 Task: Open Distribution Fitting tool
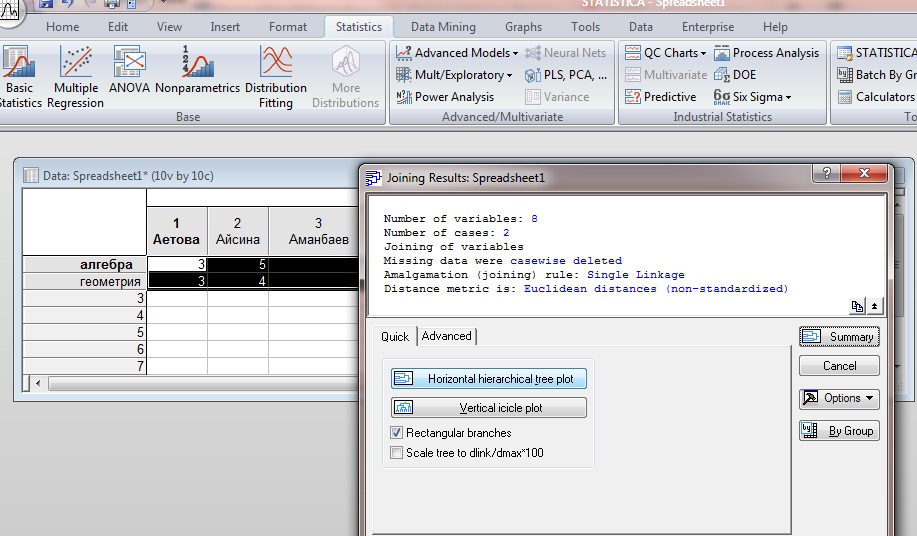pos(275,77)
